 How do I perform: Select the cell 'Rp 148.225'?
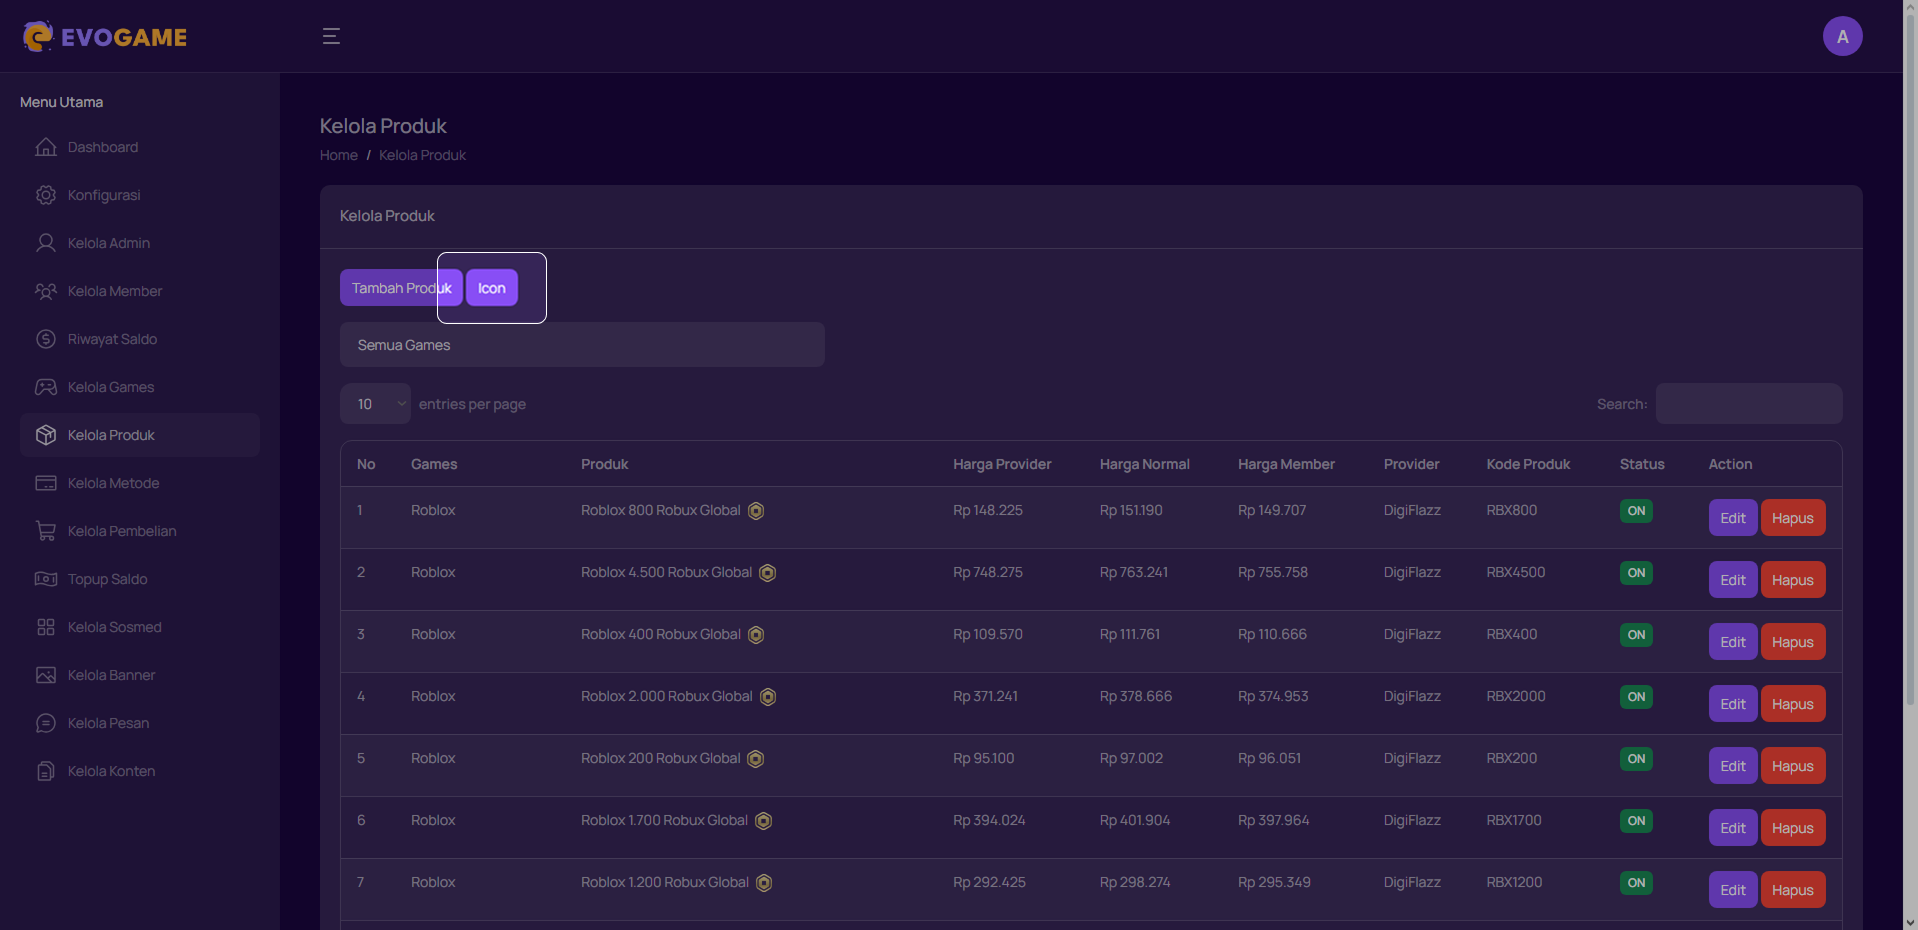tap(988, 510)
